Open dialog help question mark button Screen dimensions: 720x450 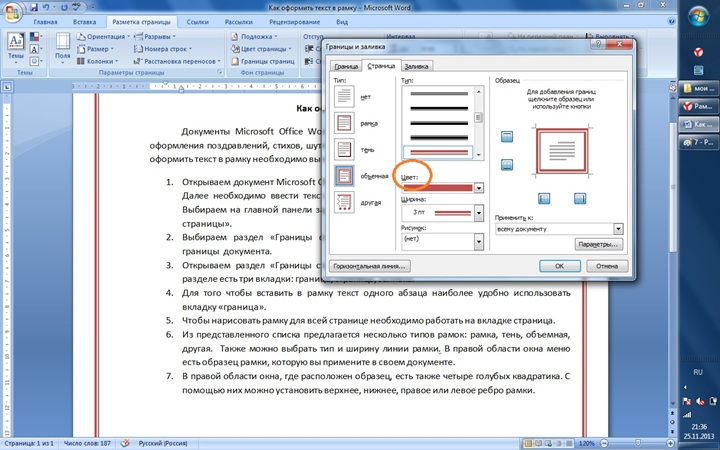coord(598,44)
